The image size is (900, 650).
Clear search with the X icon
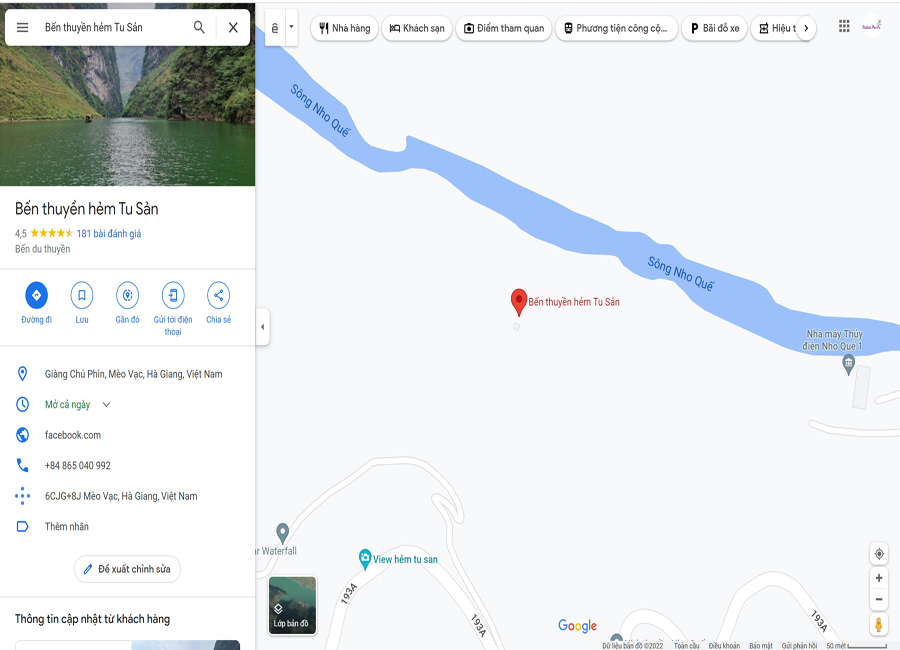[x=233, y=28]
